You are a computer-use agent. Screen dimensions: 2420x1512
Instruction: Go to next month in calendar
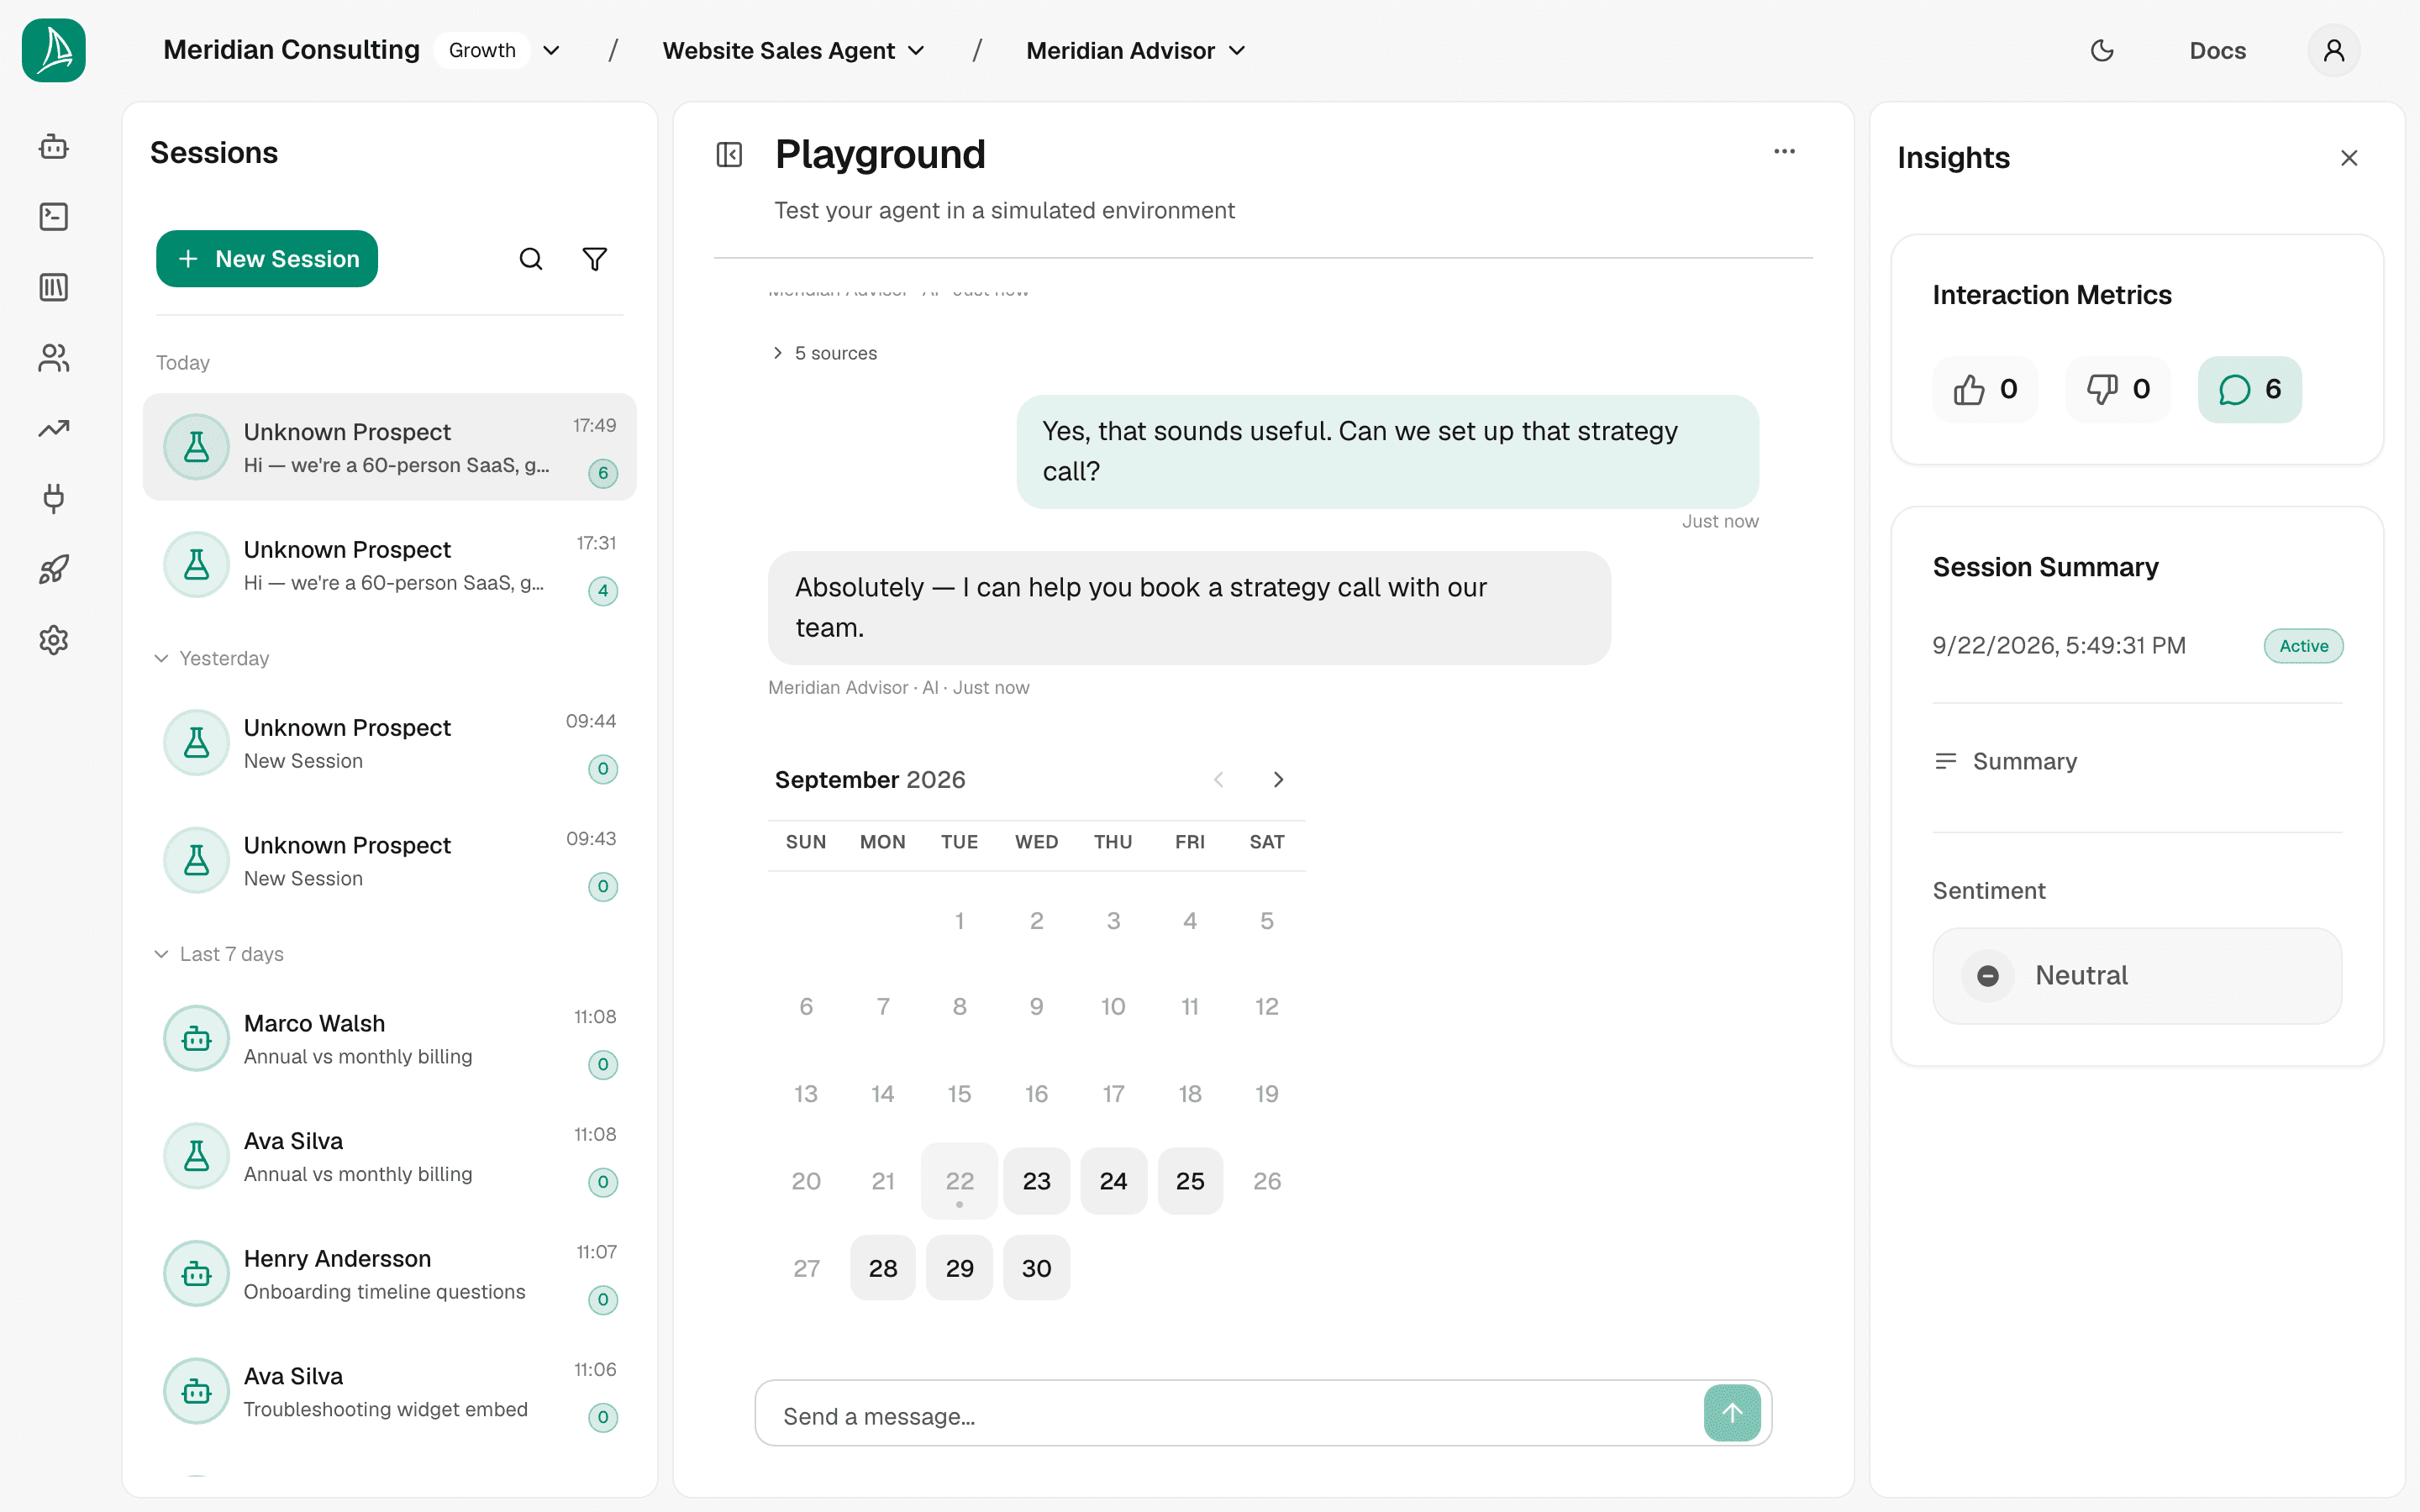coord(1278,779)
